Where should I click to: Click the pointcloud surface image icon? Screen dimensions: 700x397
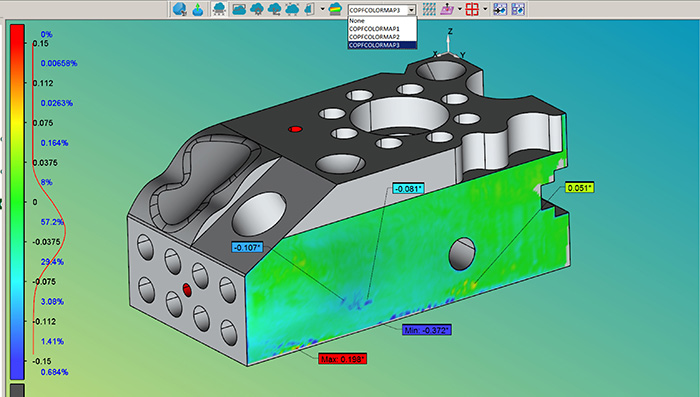(239, 9)
